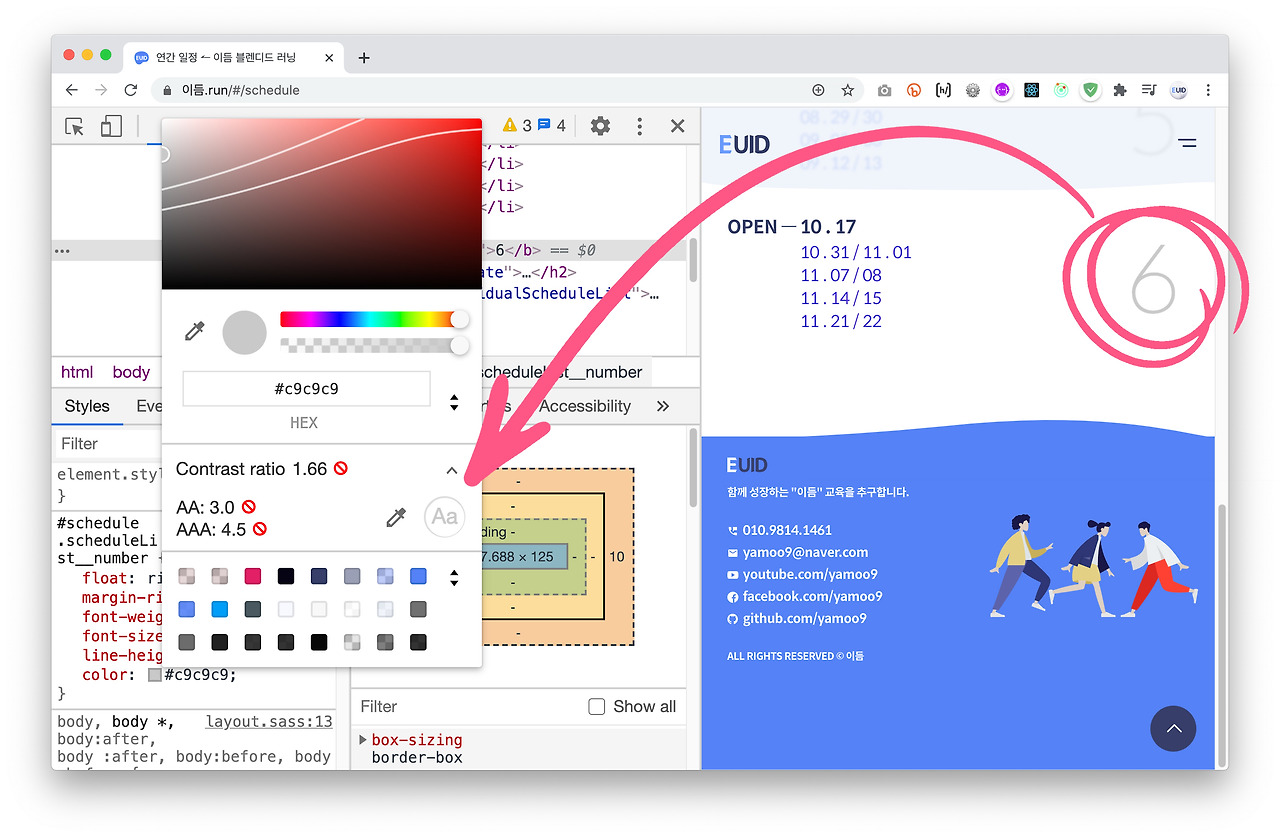Click the camera screenshot extension icon
The image size is (1280, 838).
pyautogui.click(x=884, y=90)
